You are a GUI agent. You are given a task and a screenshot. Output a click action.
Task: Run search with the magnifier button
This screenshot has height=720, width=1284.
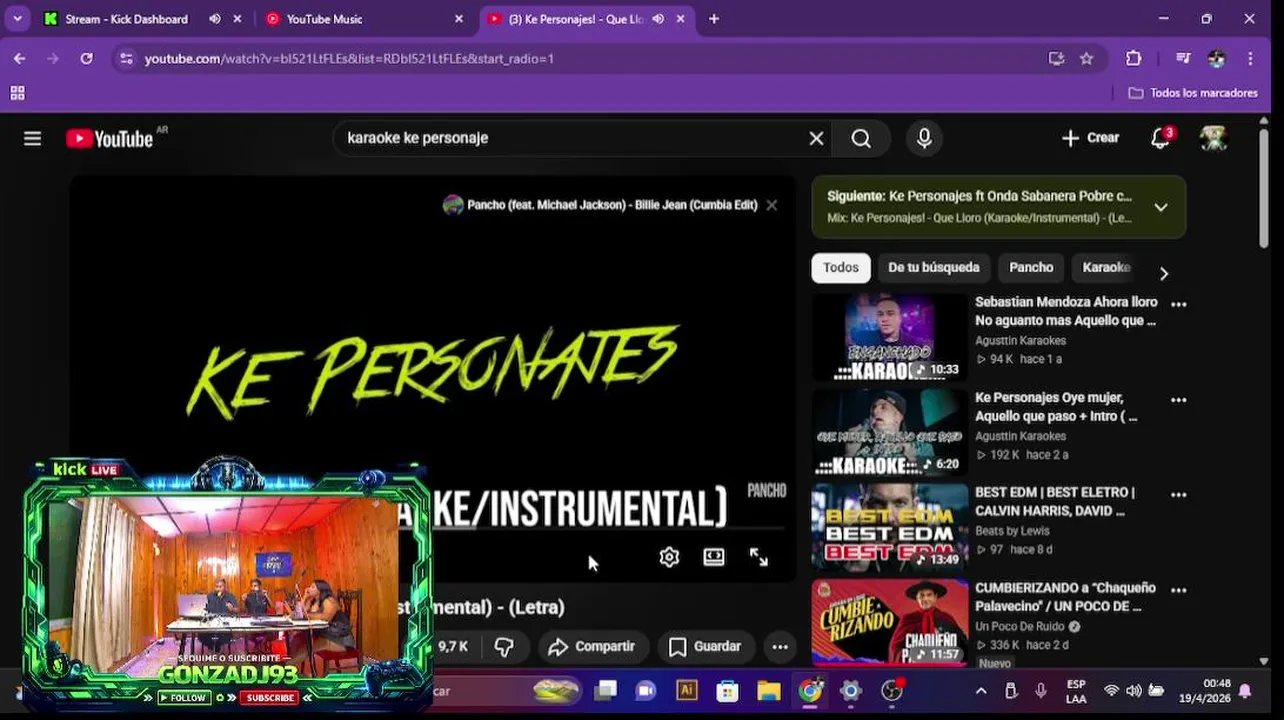pyautogui.click(x=861, y=139)
